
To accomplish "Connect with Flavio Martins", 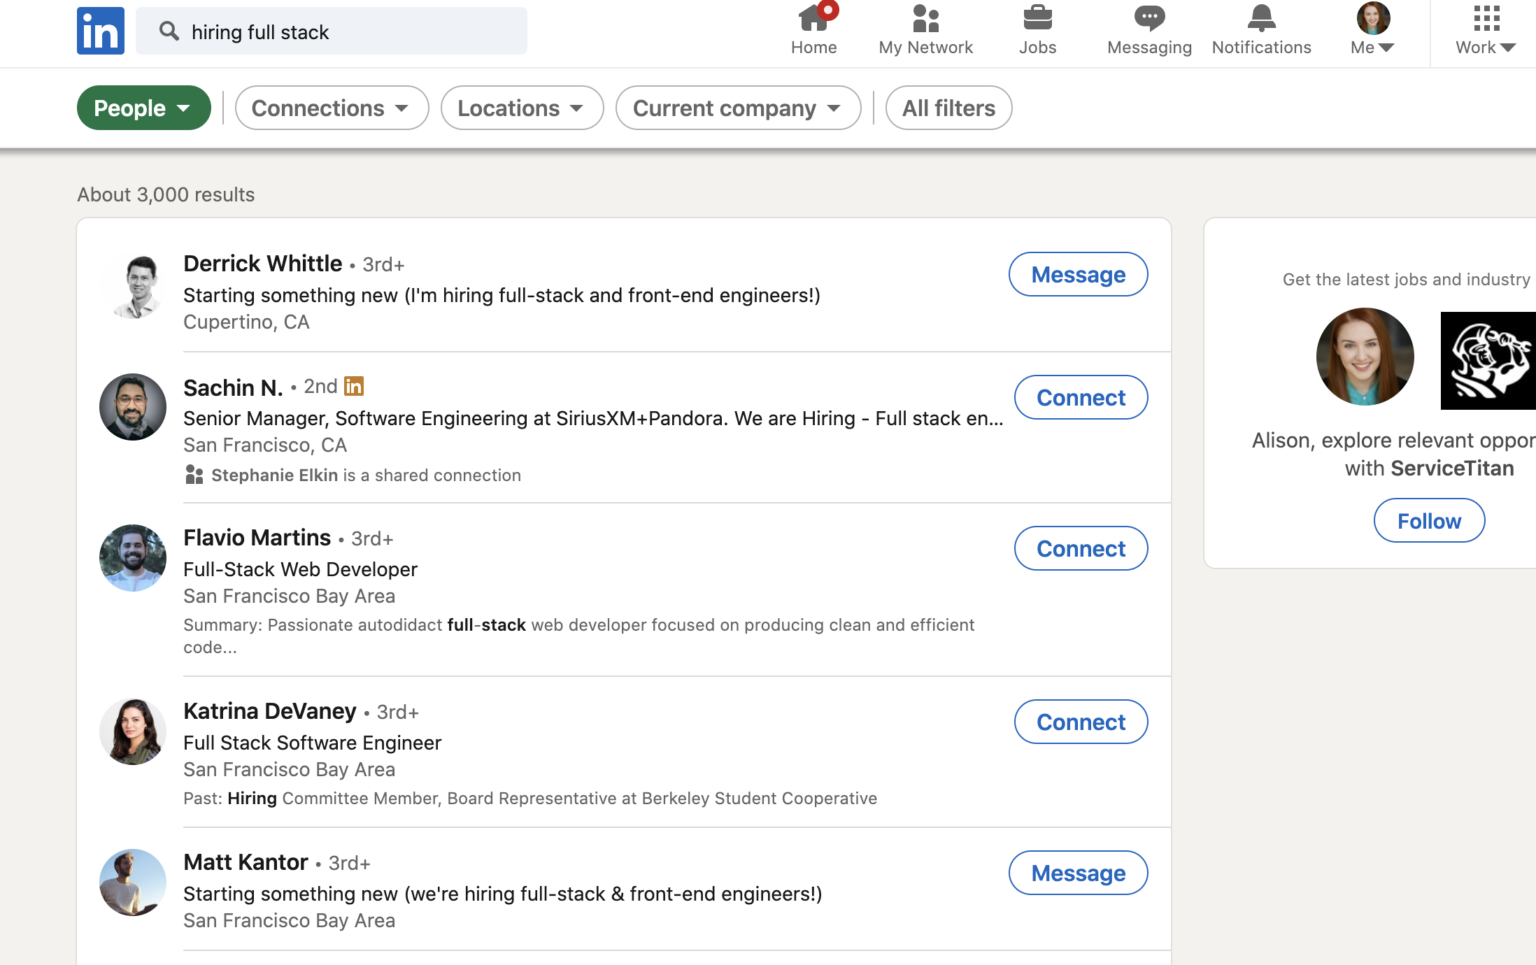I will coord(1080,548).
